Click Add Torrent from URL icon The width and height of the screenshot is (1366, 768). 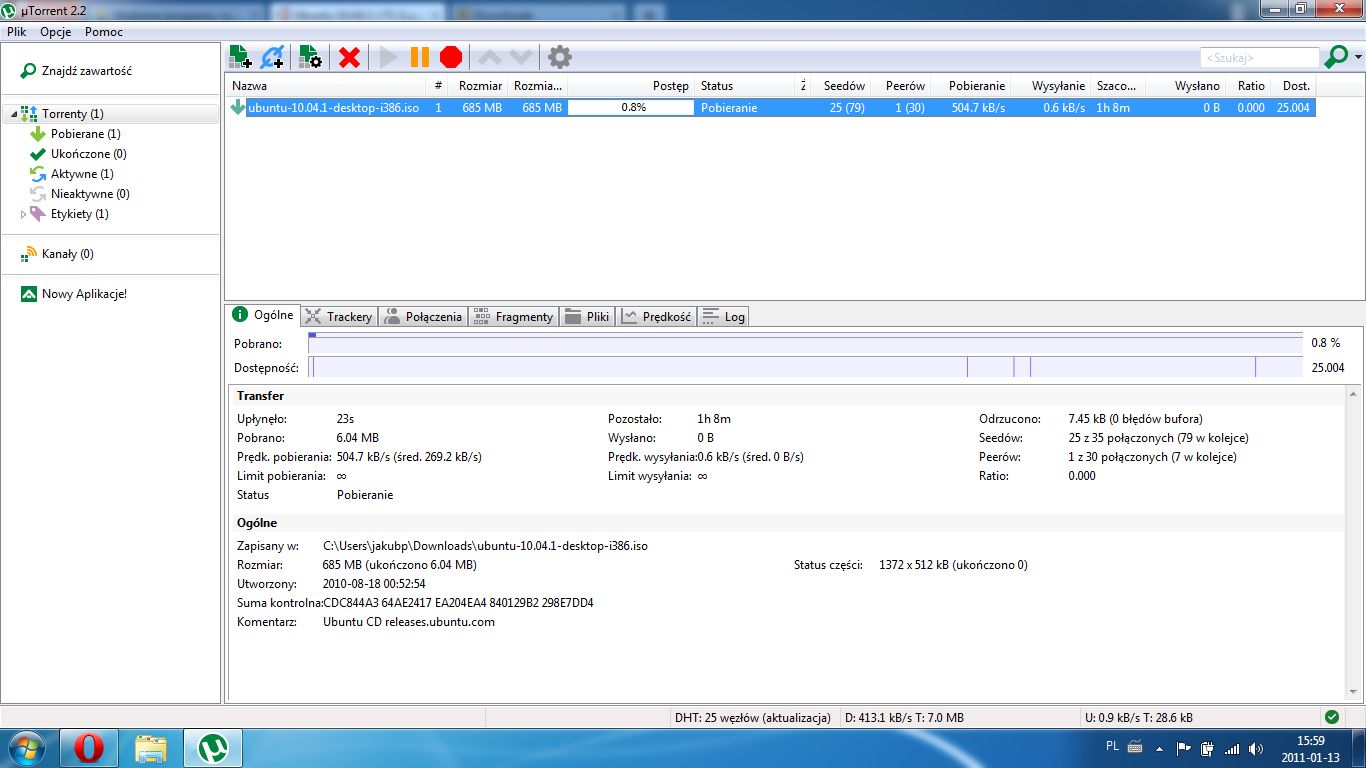point(272,57)
